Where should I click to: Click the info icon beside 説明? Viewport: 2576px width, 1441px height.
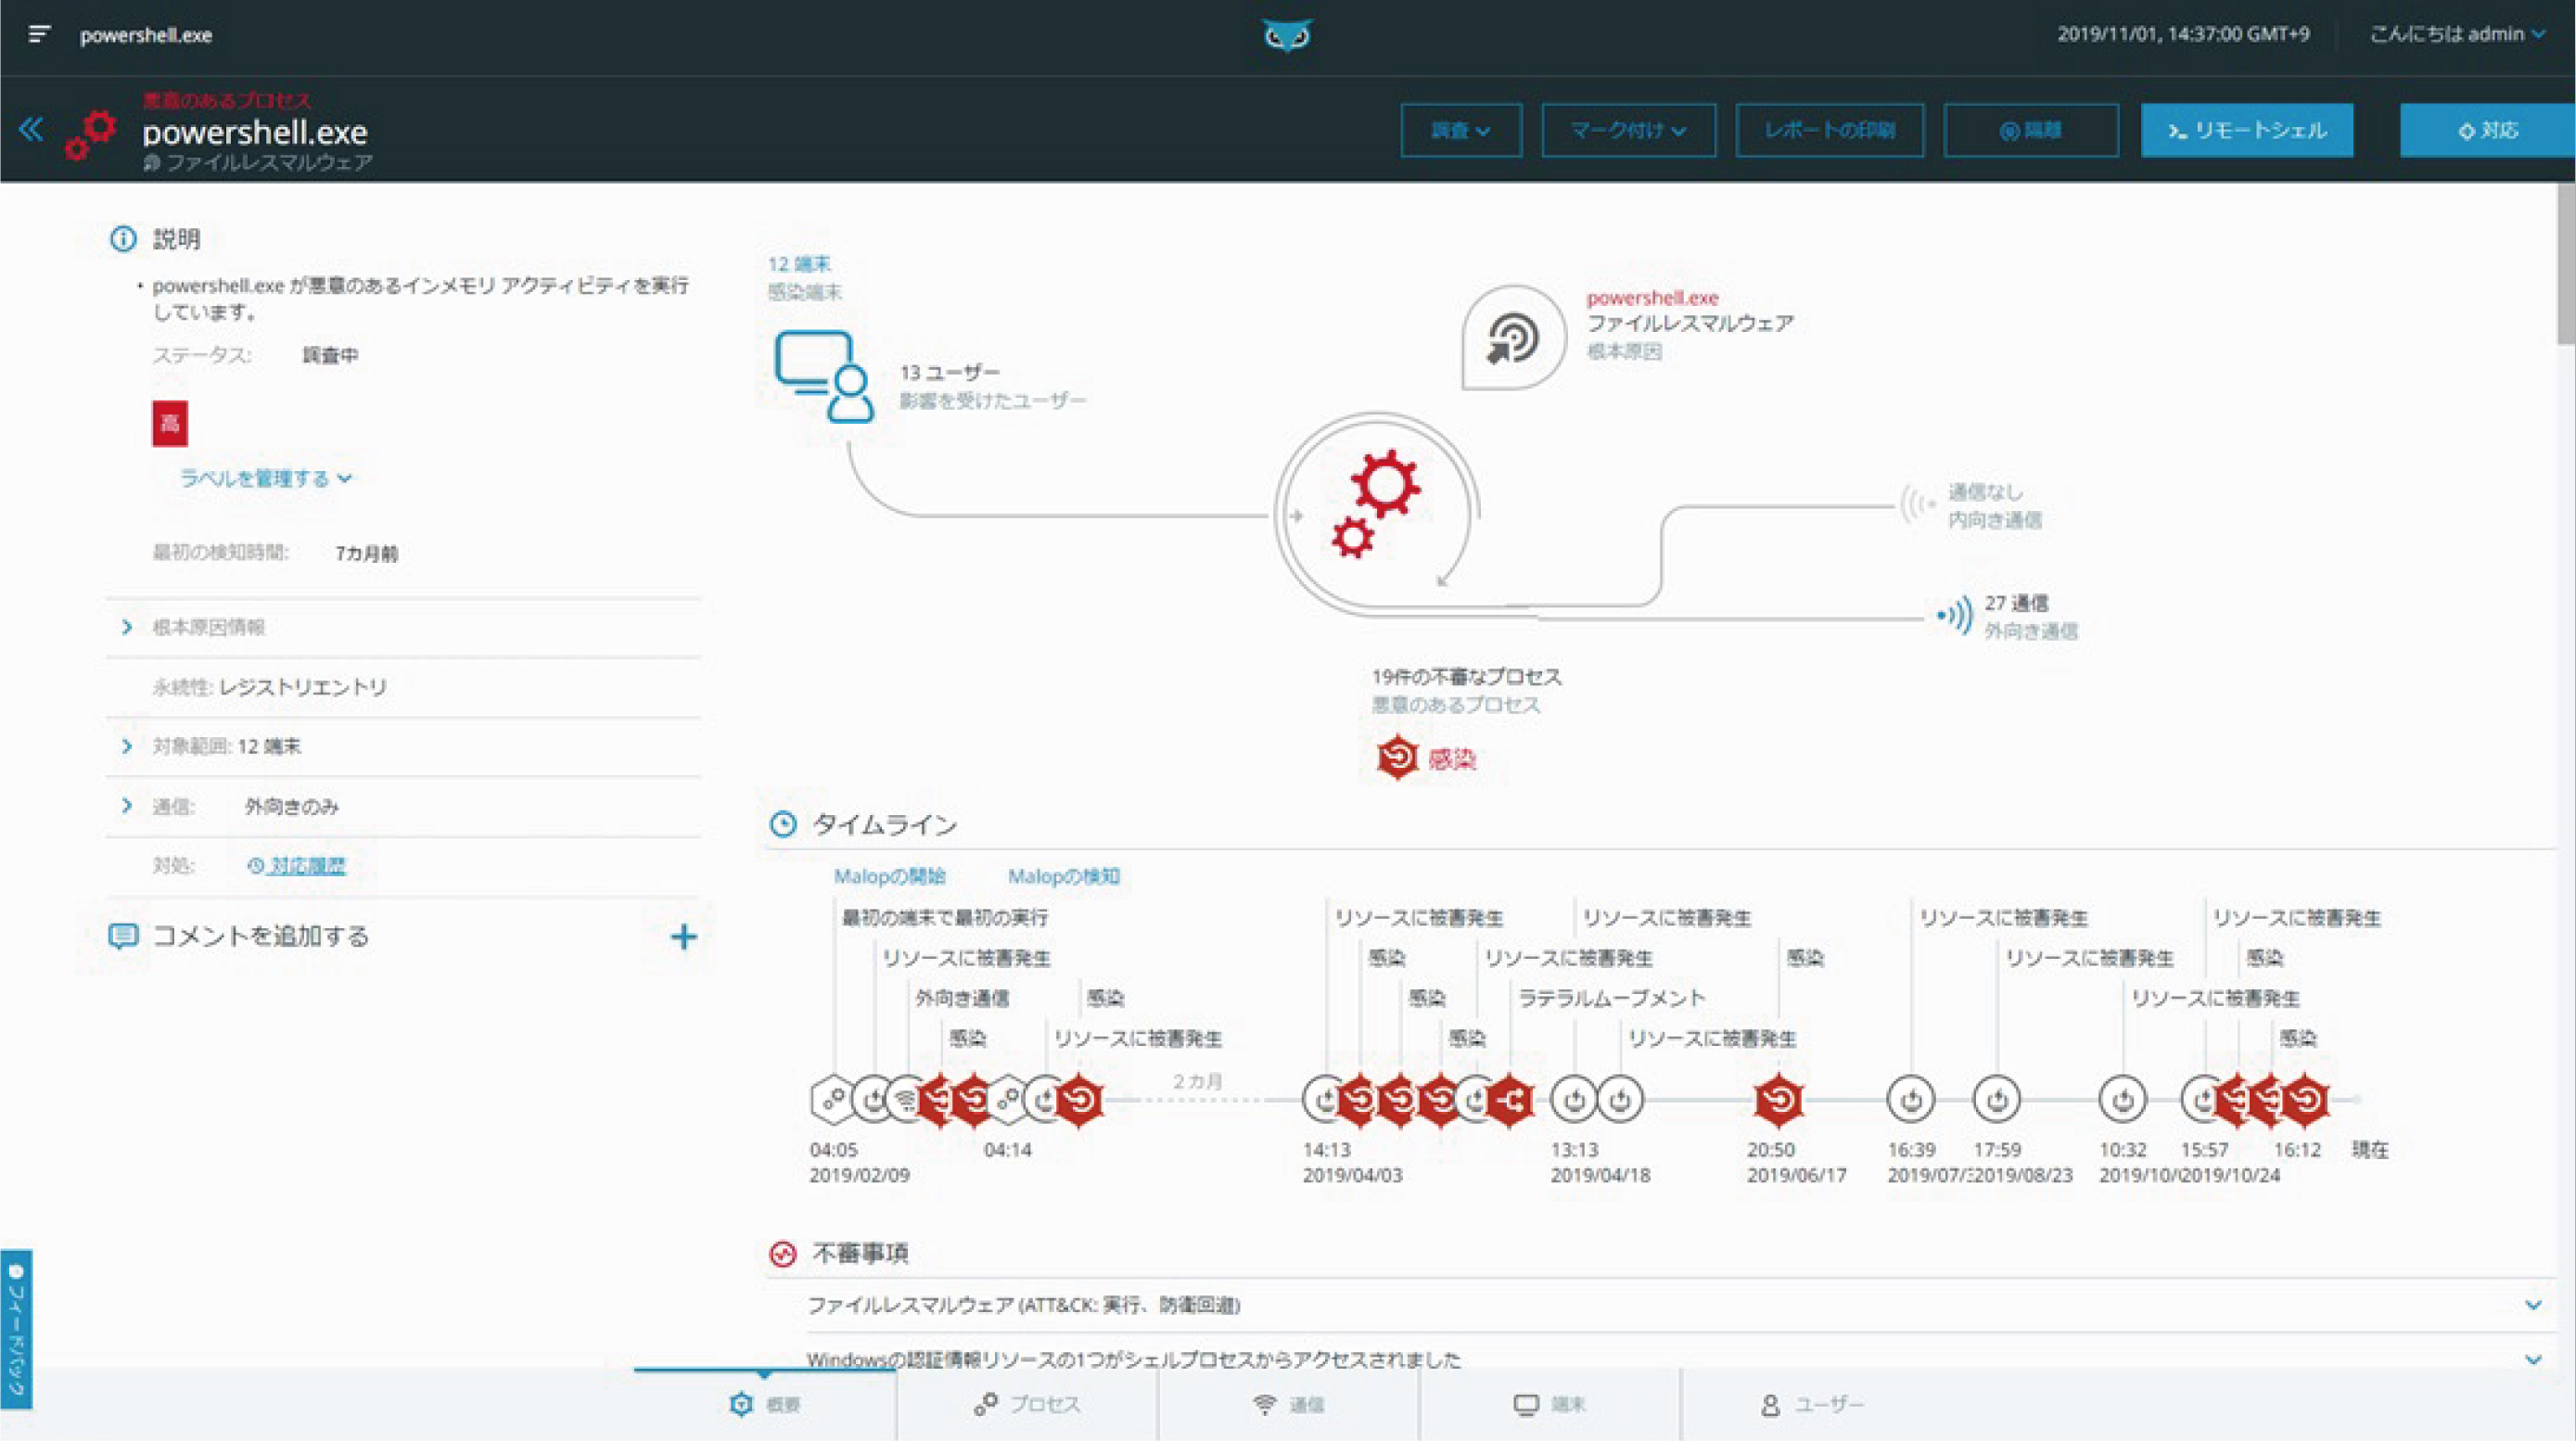pos(123,239)
